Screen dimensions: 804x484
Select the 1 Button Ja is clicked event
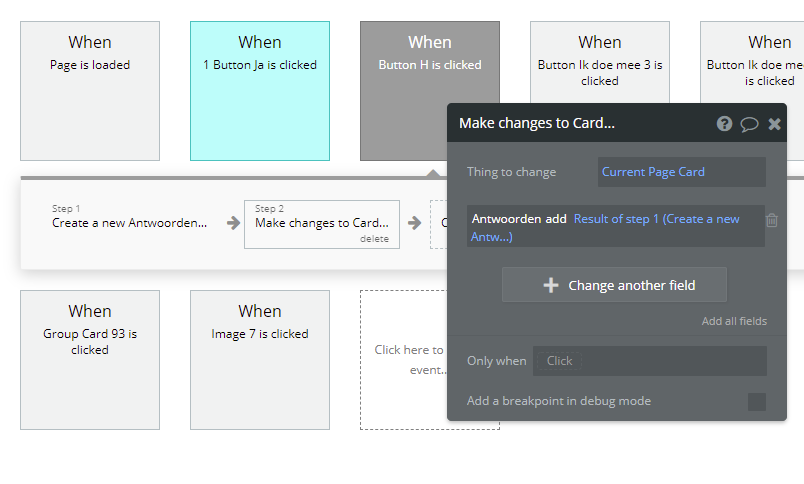(x=260, y=91)
